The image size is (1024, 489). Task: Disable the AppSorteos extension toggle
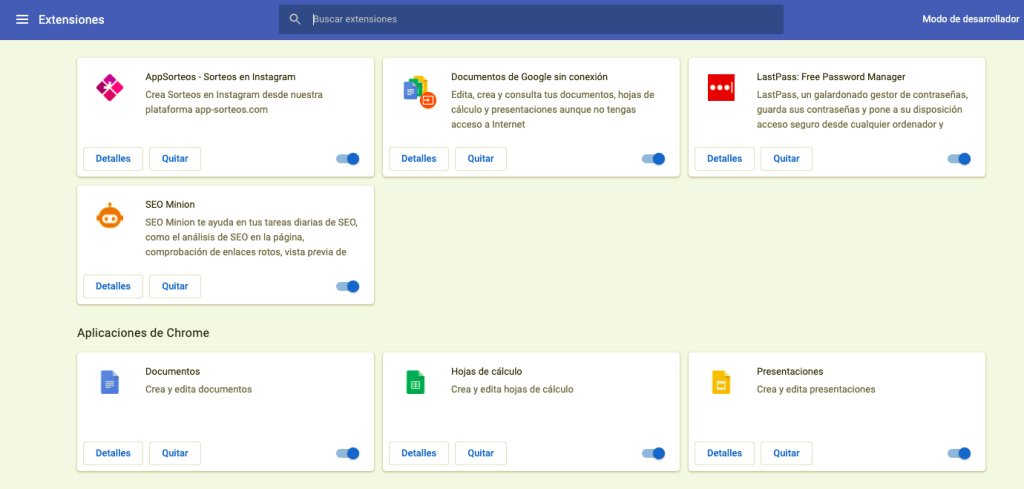tap(347, 159)
